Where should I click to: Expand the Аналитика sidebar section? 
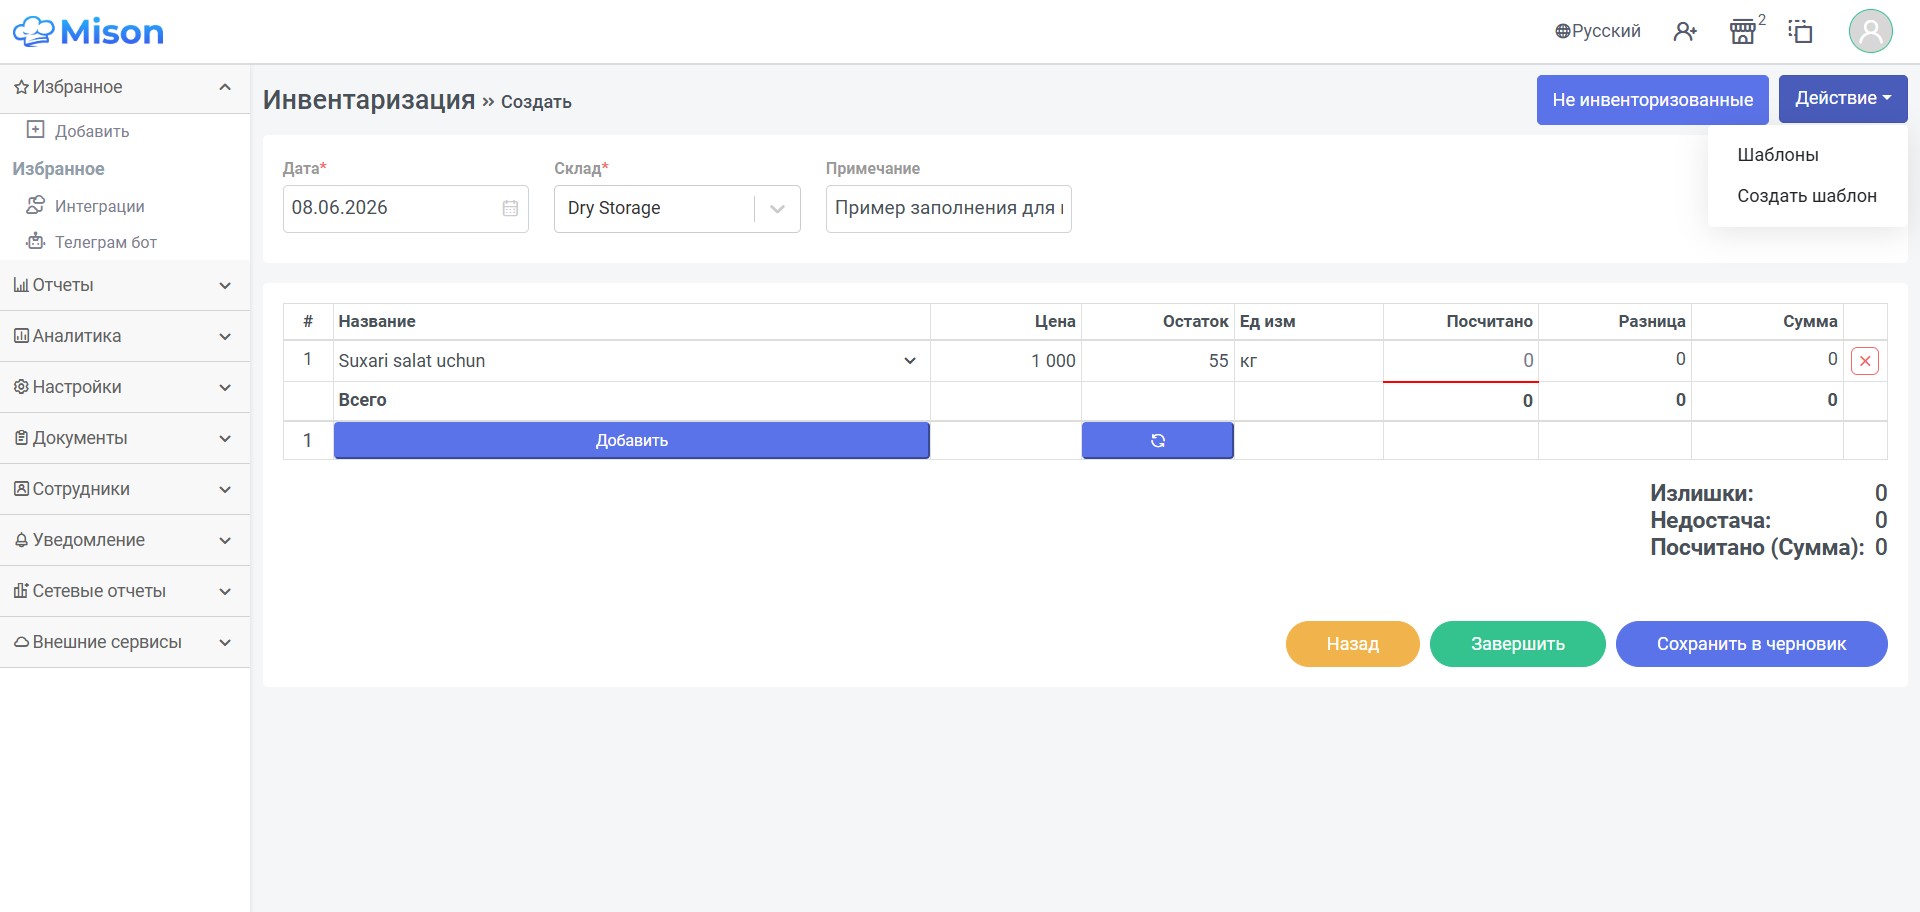pos(125,337)
